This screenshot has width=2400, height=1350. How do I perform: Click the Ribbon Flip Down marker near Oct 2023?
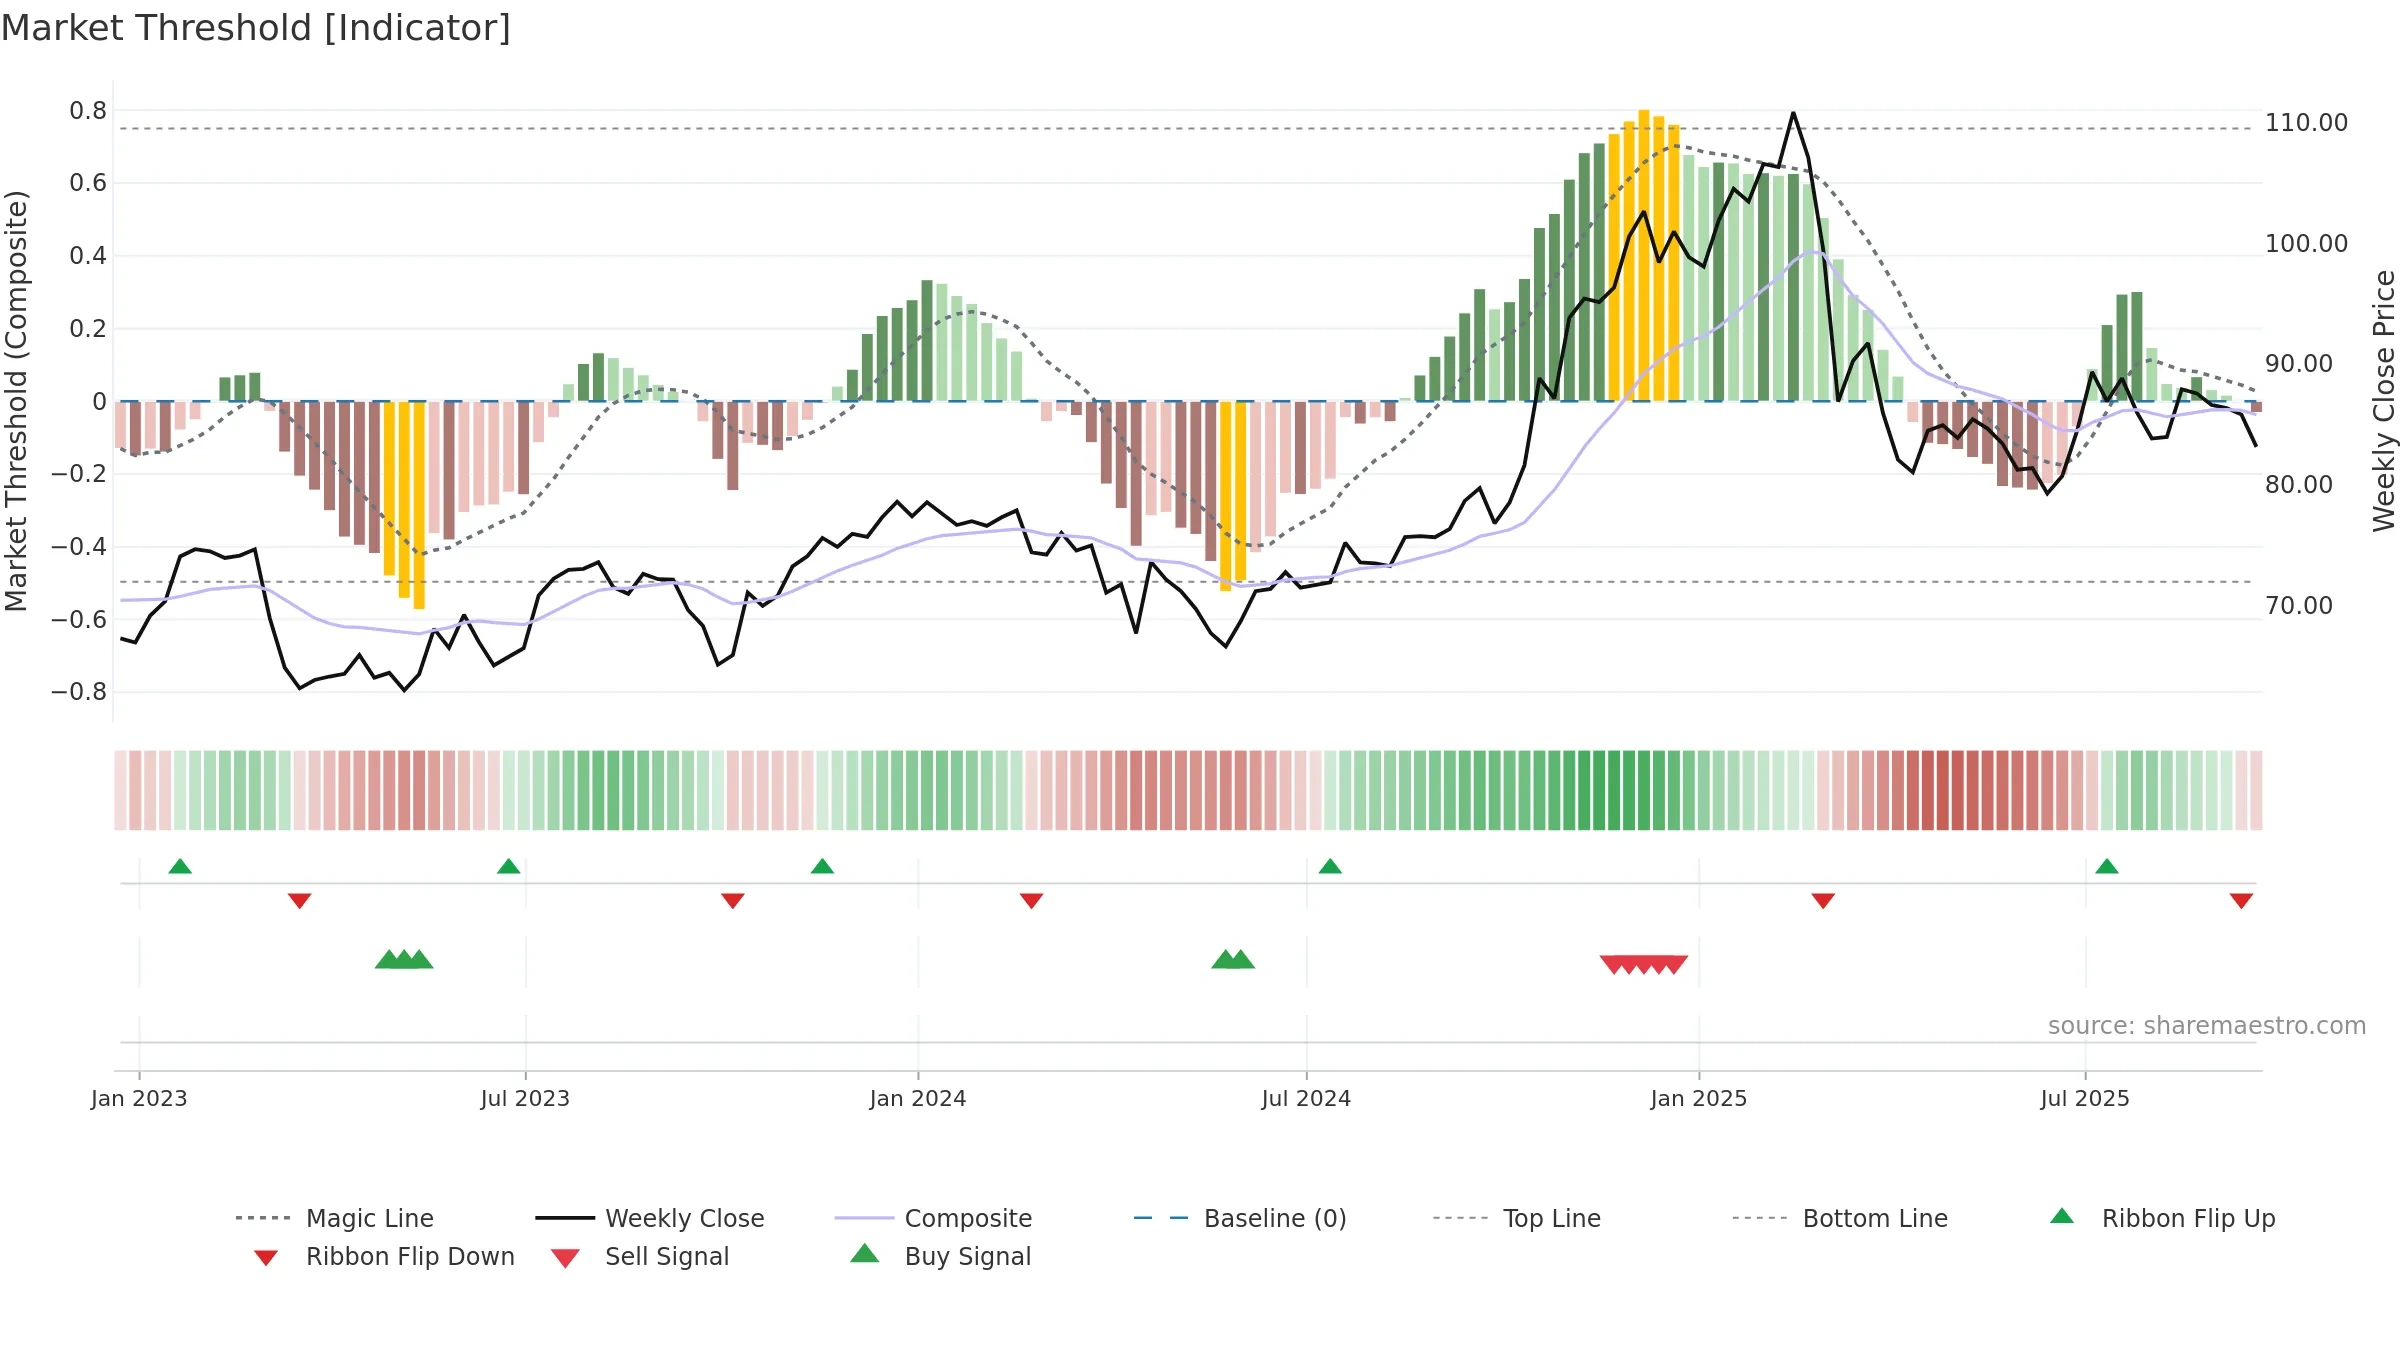pyautogui.click(x=732, y=901)
